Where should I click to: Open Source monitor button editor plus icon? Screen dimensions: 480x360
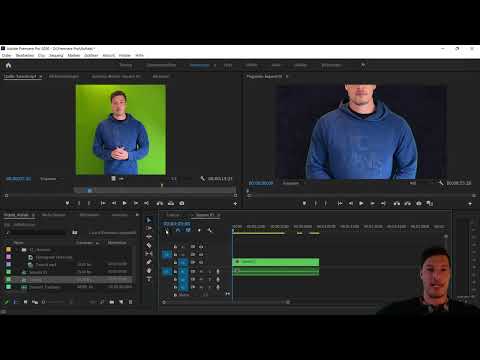[x=235, y=203]
